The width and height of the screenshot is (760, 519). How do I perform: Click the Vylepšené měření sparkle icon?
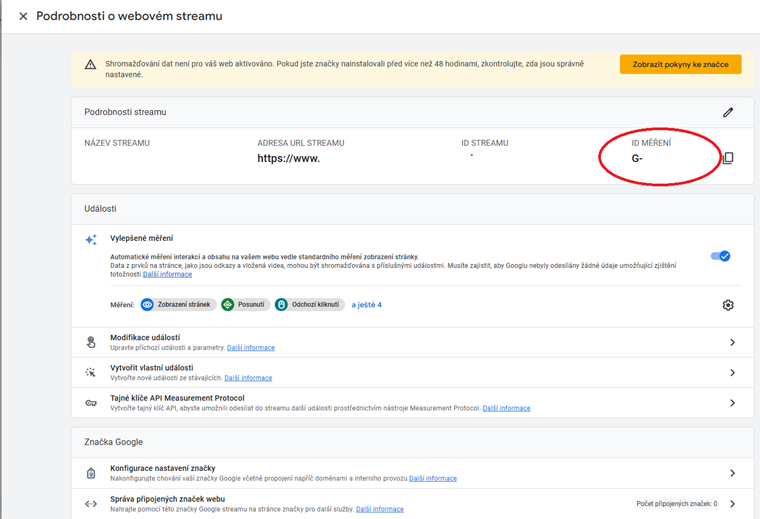coord(91,240)
